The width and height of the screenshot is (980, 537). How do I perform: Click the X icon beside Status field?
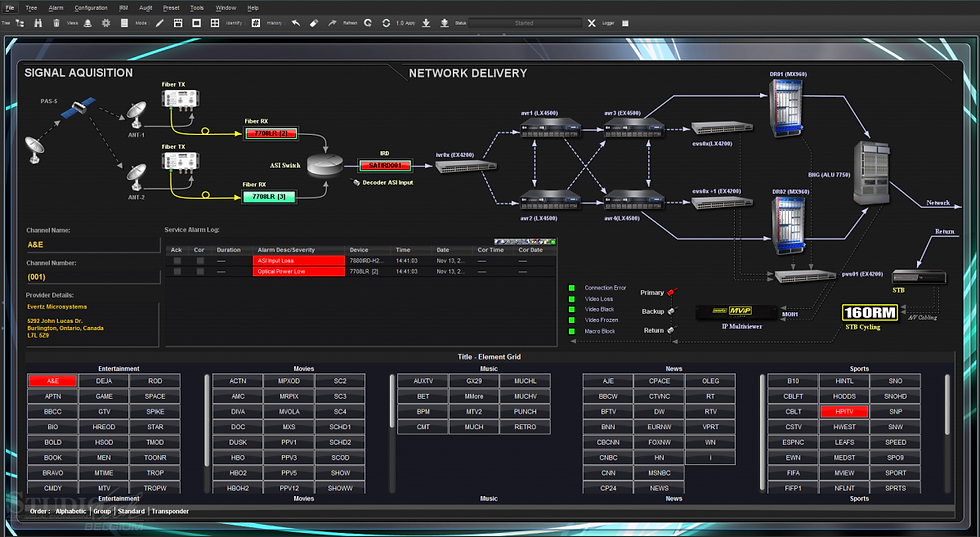tap(591, 23)
